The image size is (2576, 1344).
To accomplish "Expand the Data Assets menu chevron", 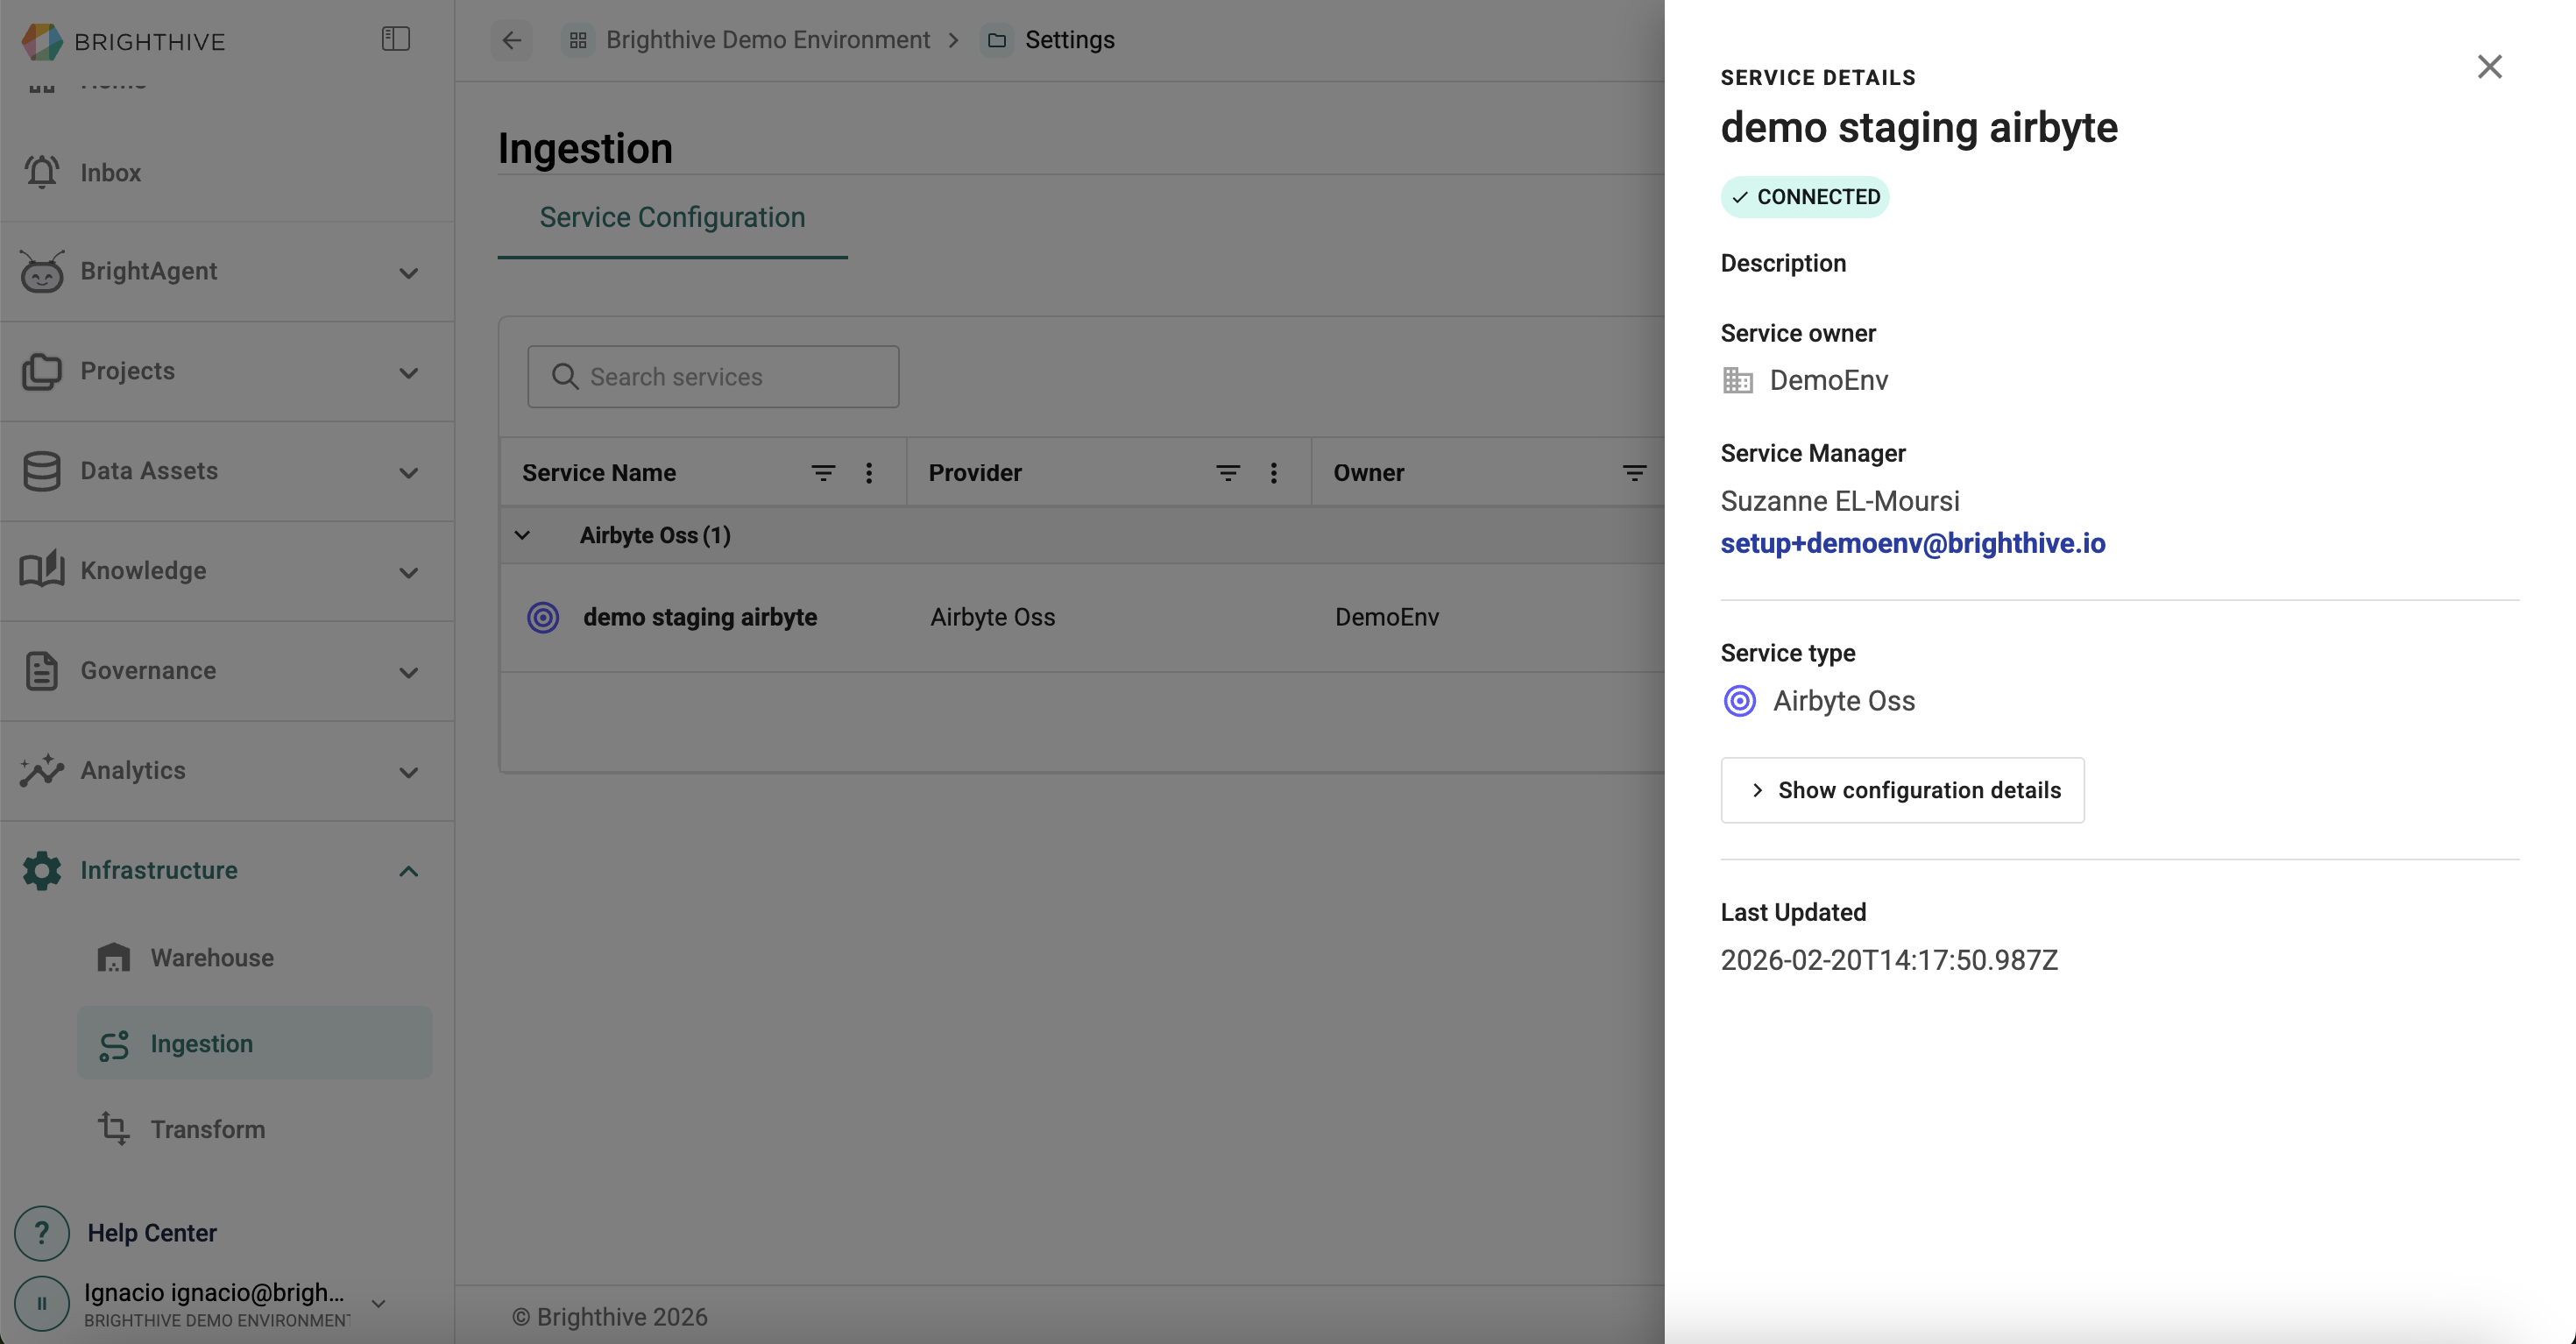I will (x=408, y=473).
